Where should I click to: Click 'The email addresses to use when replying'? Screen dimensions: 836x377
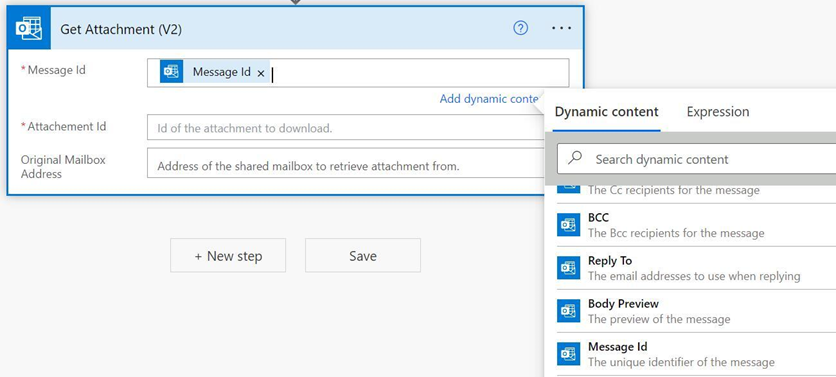click(x=694, y=276)
